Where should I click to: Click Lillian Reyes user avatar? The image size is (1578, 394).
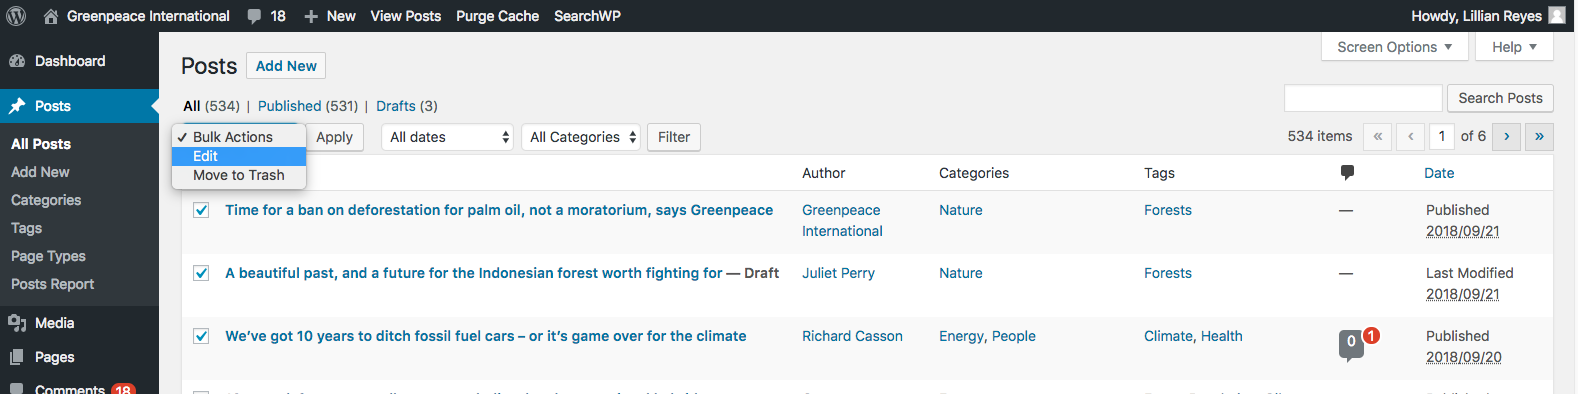[x=1557, y=16]
